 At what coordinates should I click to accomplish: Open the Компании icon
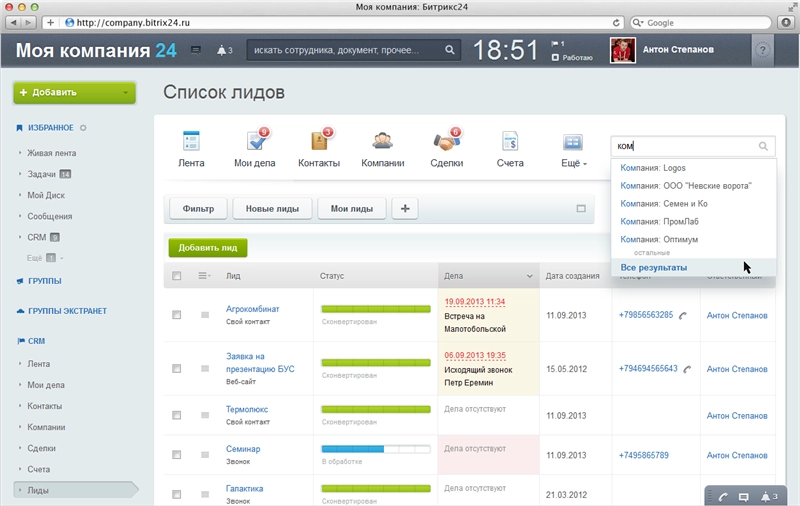click(x=382, y=142)
